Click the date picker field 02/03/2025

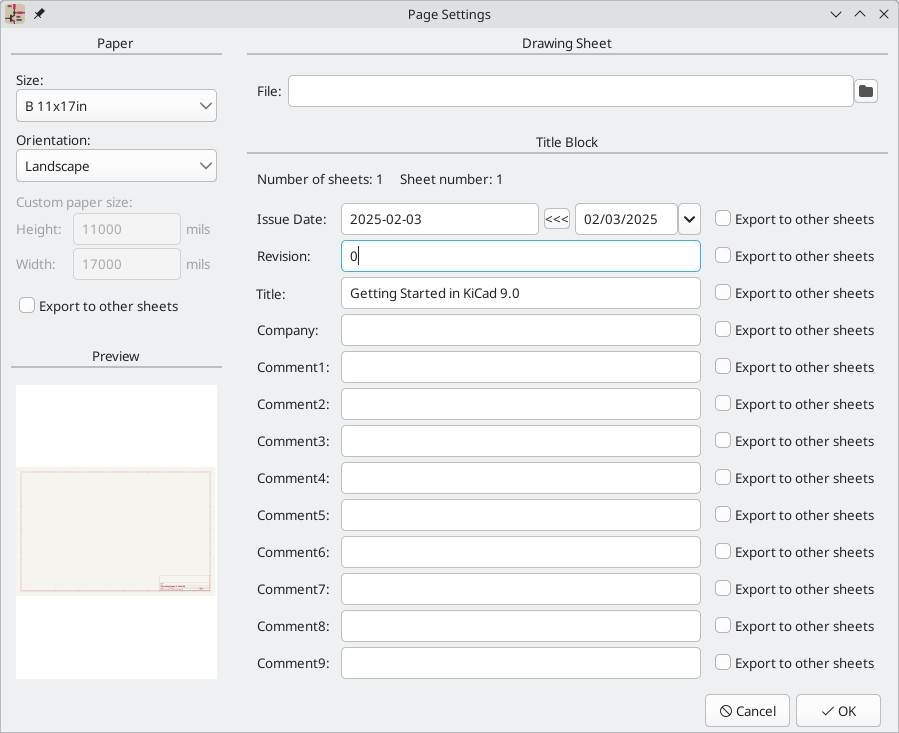626,219
